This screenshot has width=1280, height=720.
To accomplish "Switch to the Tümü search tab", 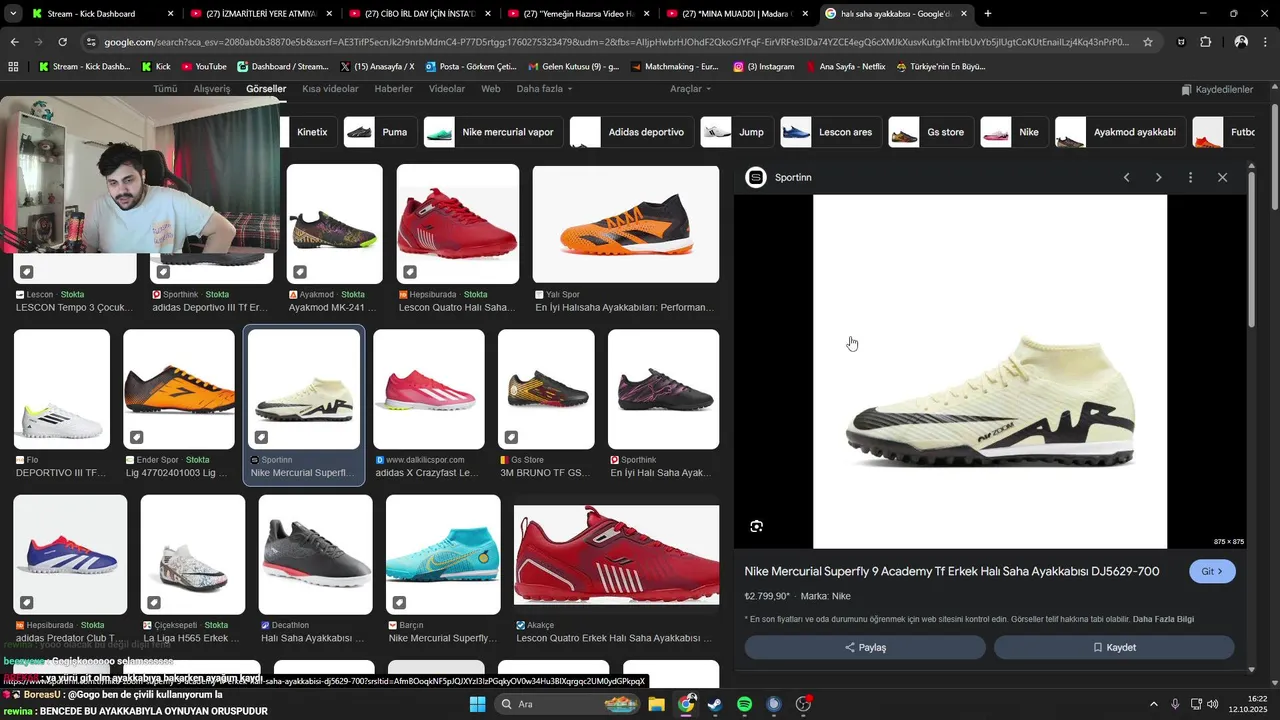I will tap(165, 89).
